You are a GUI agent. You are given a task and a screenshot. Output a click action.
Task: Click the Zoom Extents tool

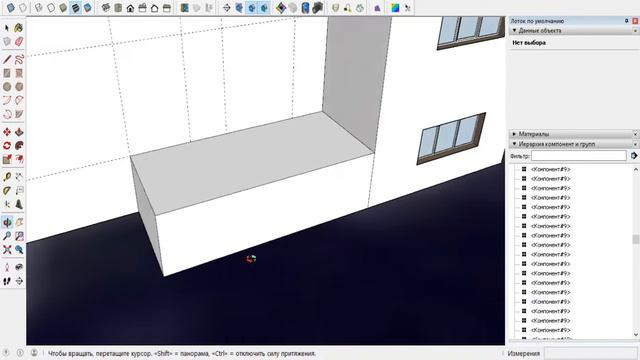(7, 249)
